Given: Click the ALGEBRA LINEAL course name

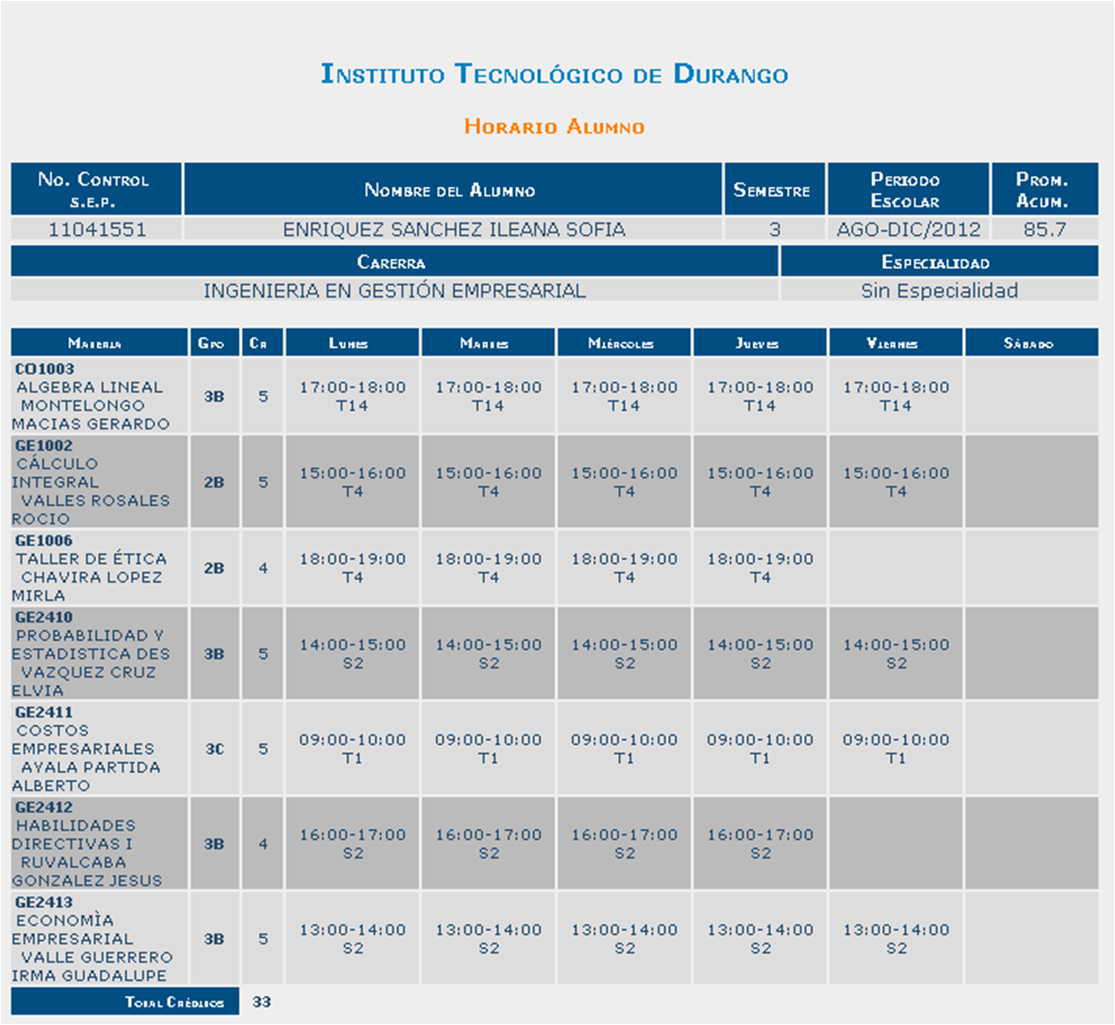Looking at the screenshot, I should point(90,387).
